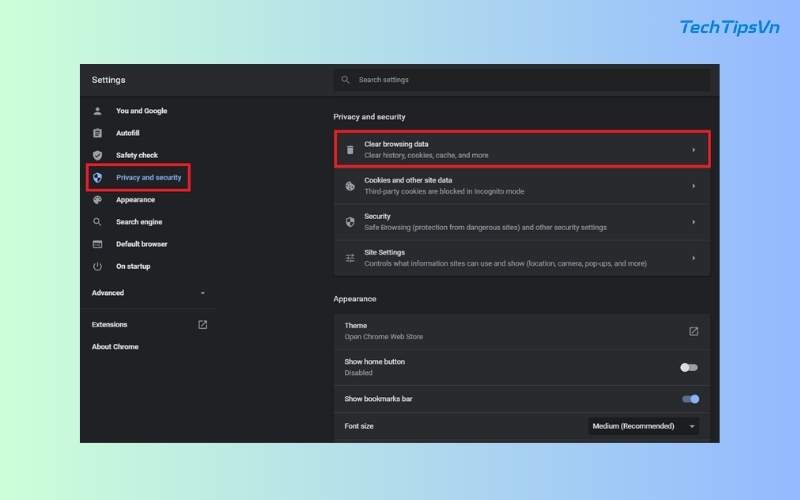This screenshot has height=500, width=800.
Task: Click the Safety check shield icon
Action: 97,155
